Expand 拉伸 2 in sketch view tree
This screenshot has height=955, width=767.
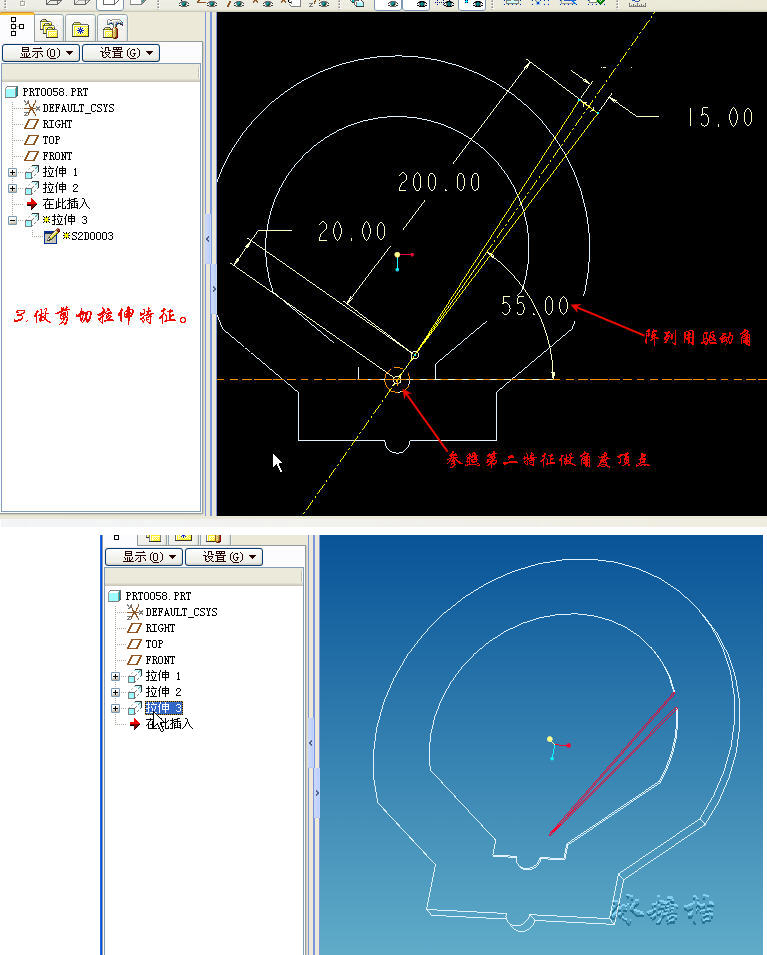click(12, 188)
